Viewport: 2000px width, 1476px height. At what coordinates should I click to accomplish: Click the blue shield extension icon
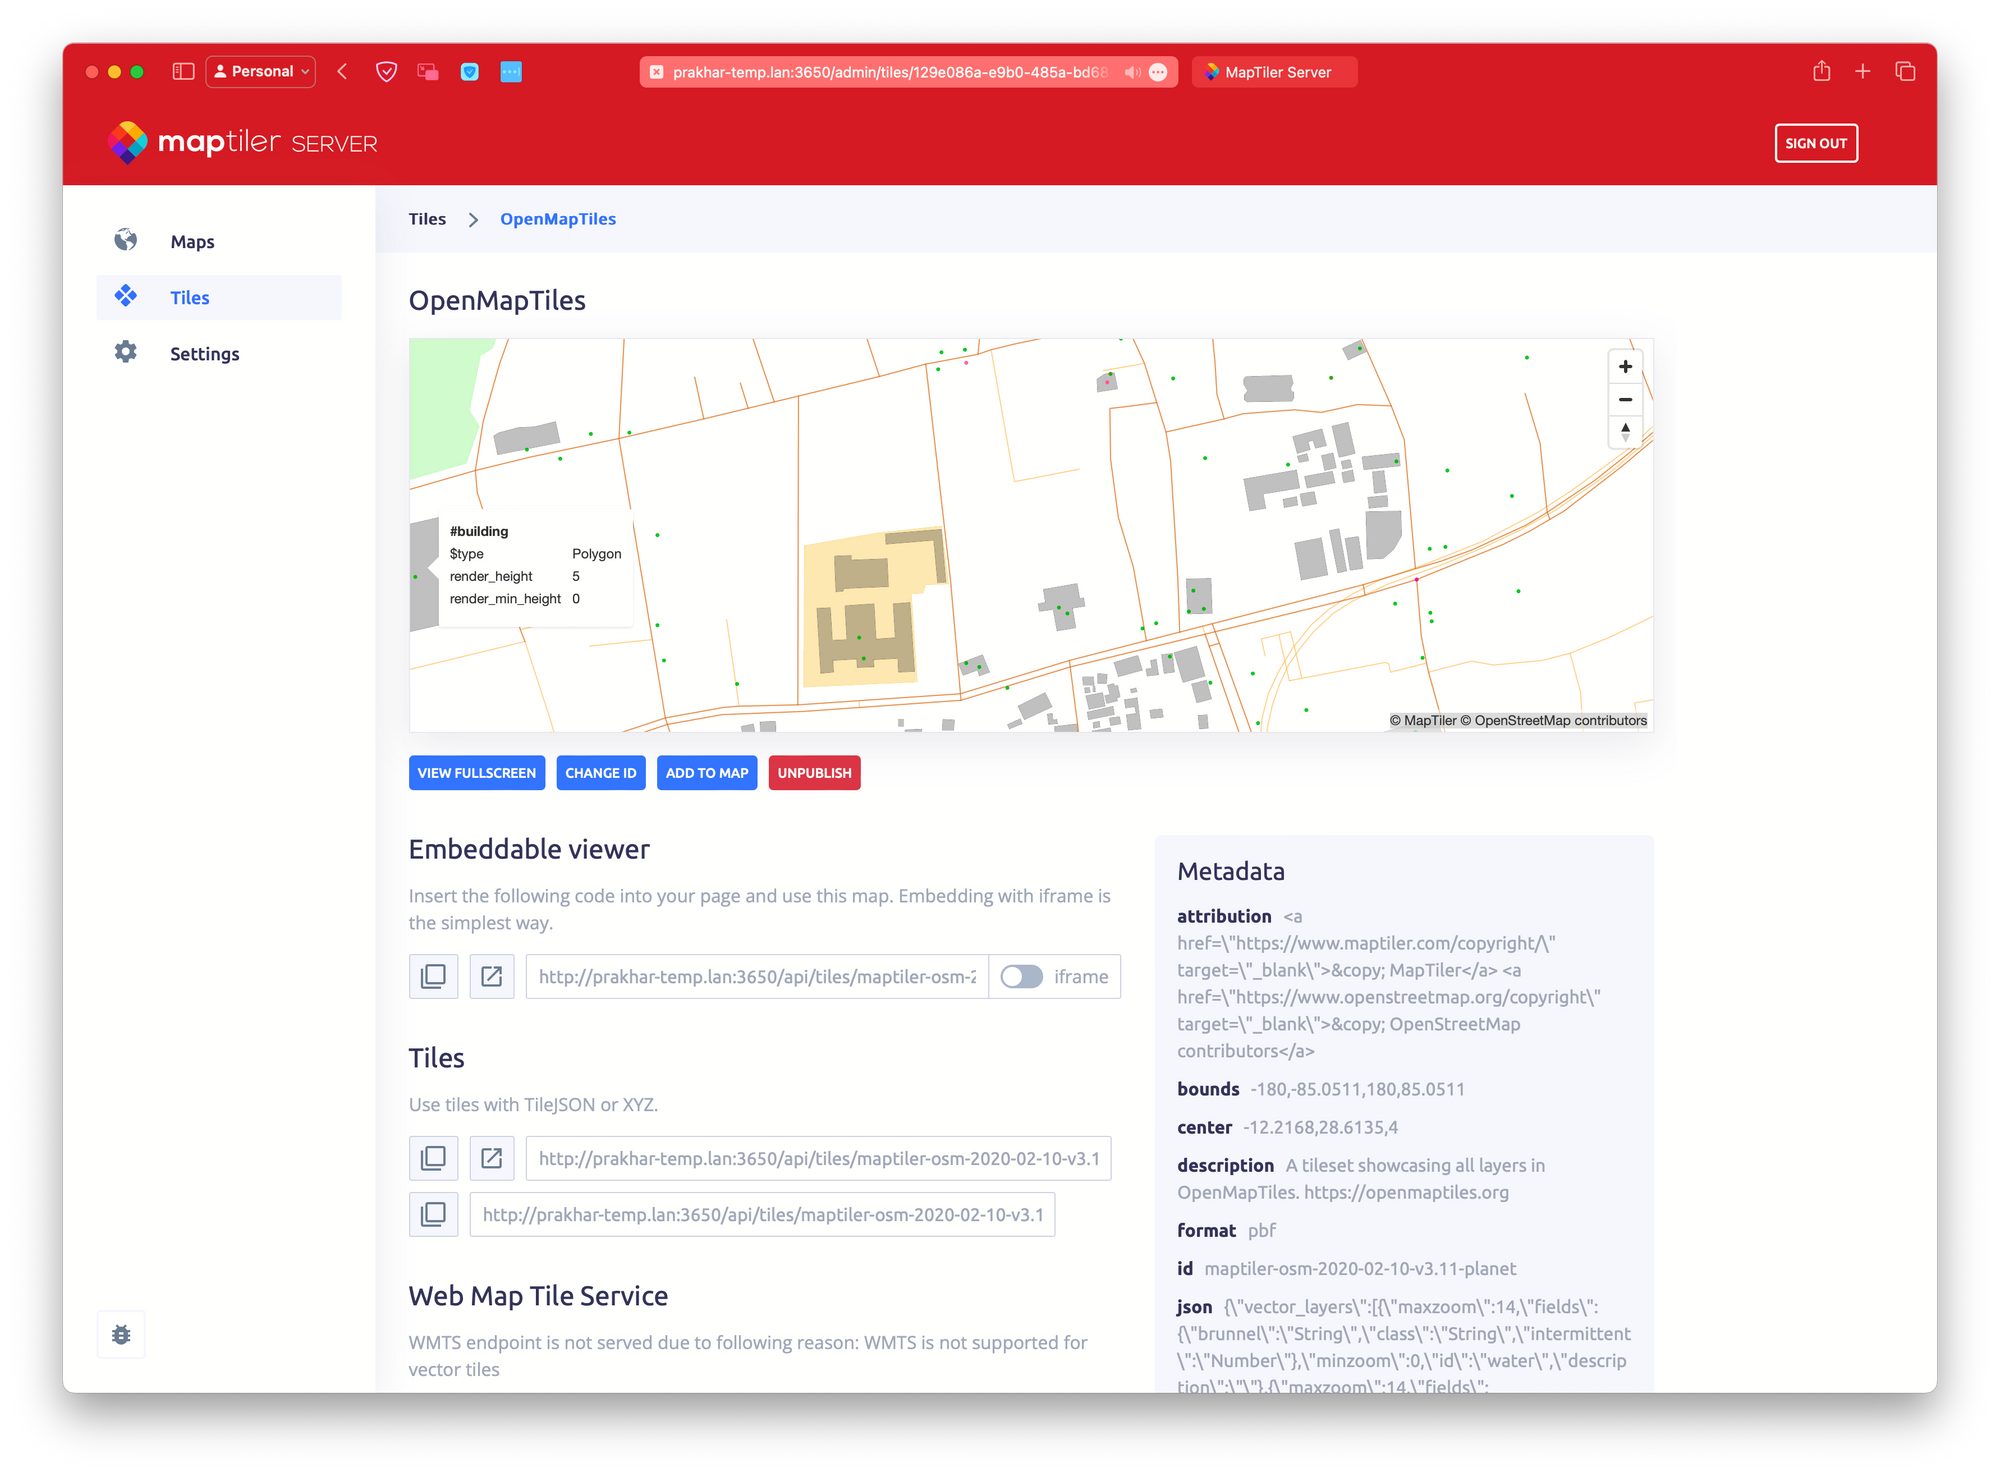pyautogui.click(x=469, y=71)
